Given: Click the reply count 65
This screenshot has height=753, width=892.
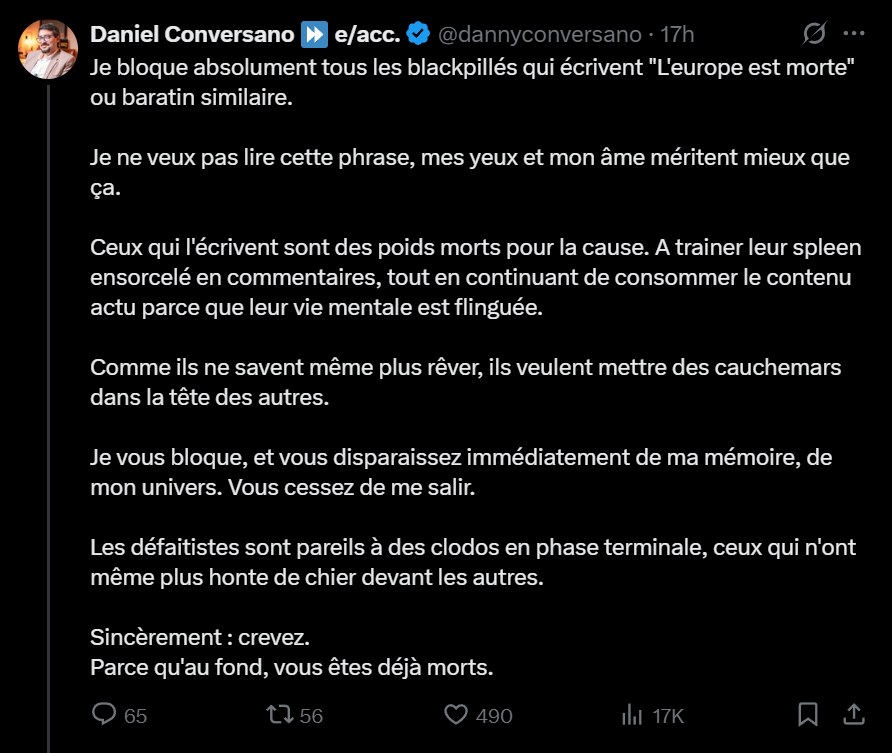Looking at the screenshot, I should (x=135, y=716).
